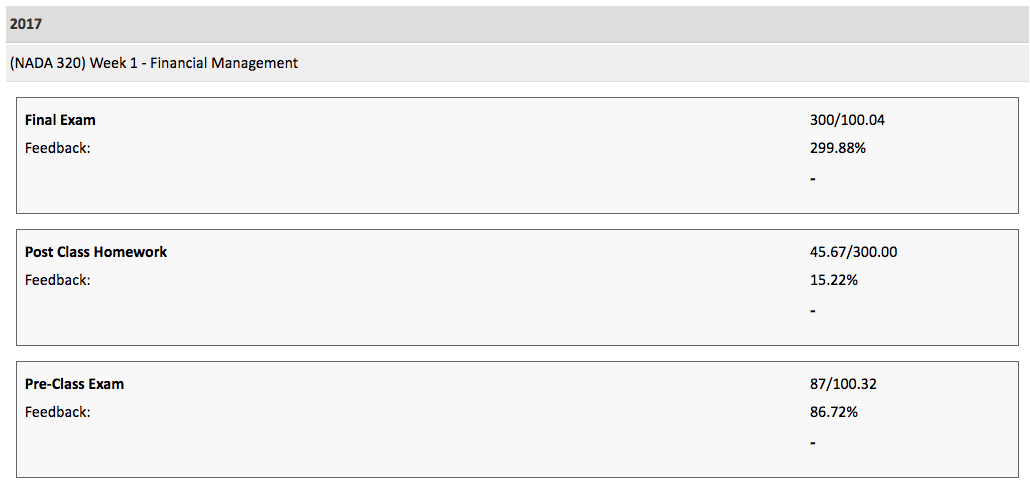Expand the NADA 320 Financial Management row
Screen dimensions: 1030x489
(x=154, y=63)
